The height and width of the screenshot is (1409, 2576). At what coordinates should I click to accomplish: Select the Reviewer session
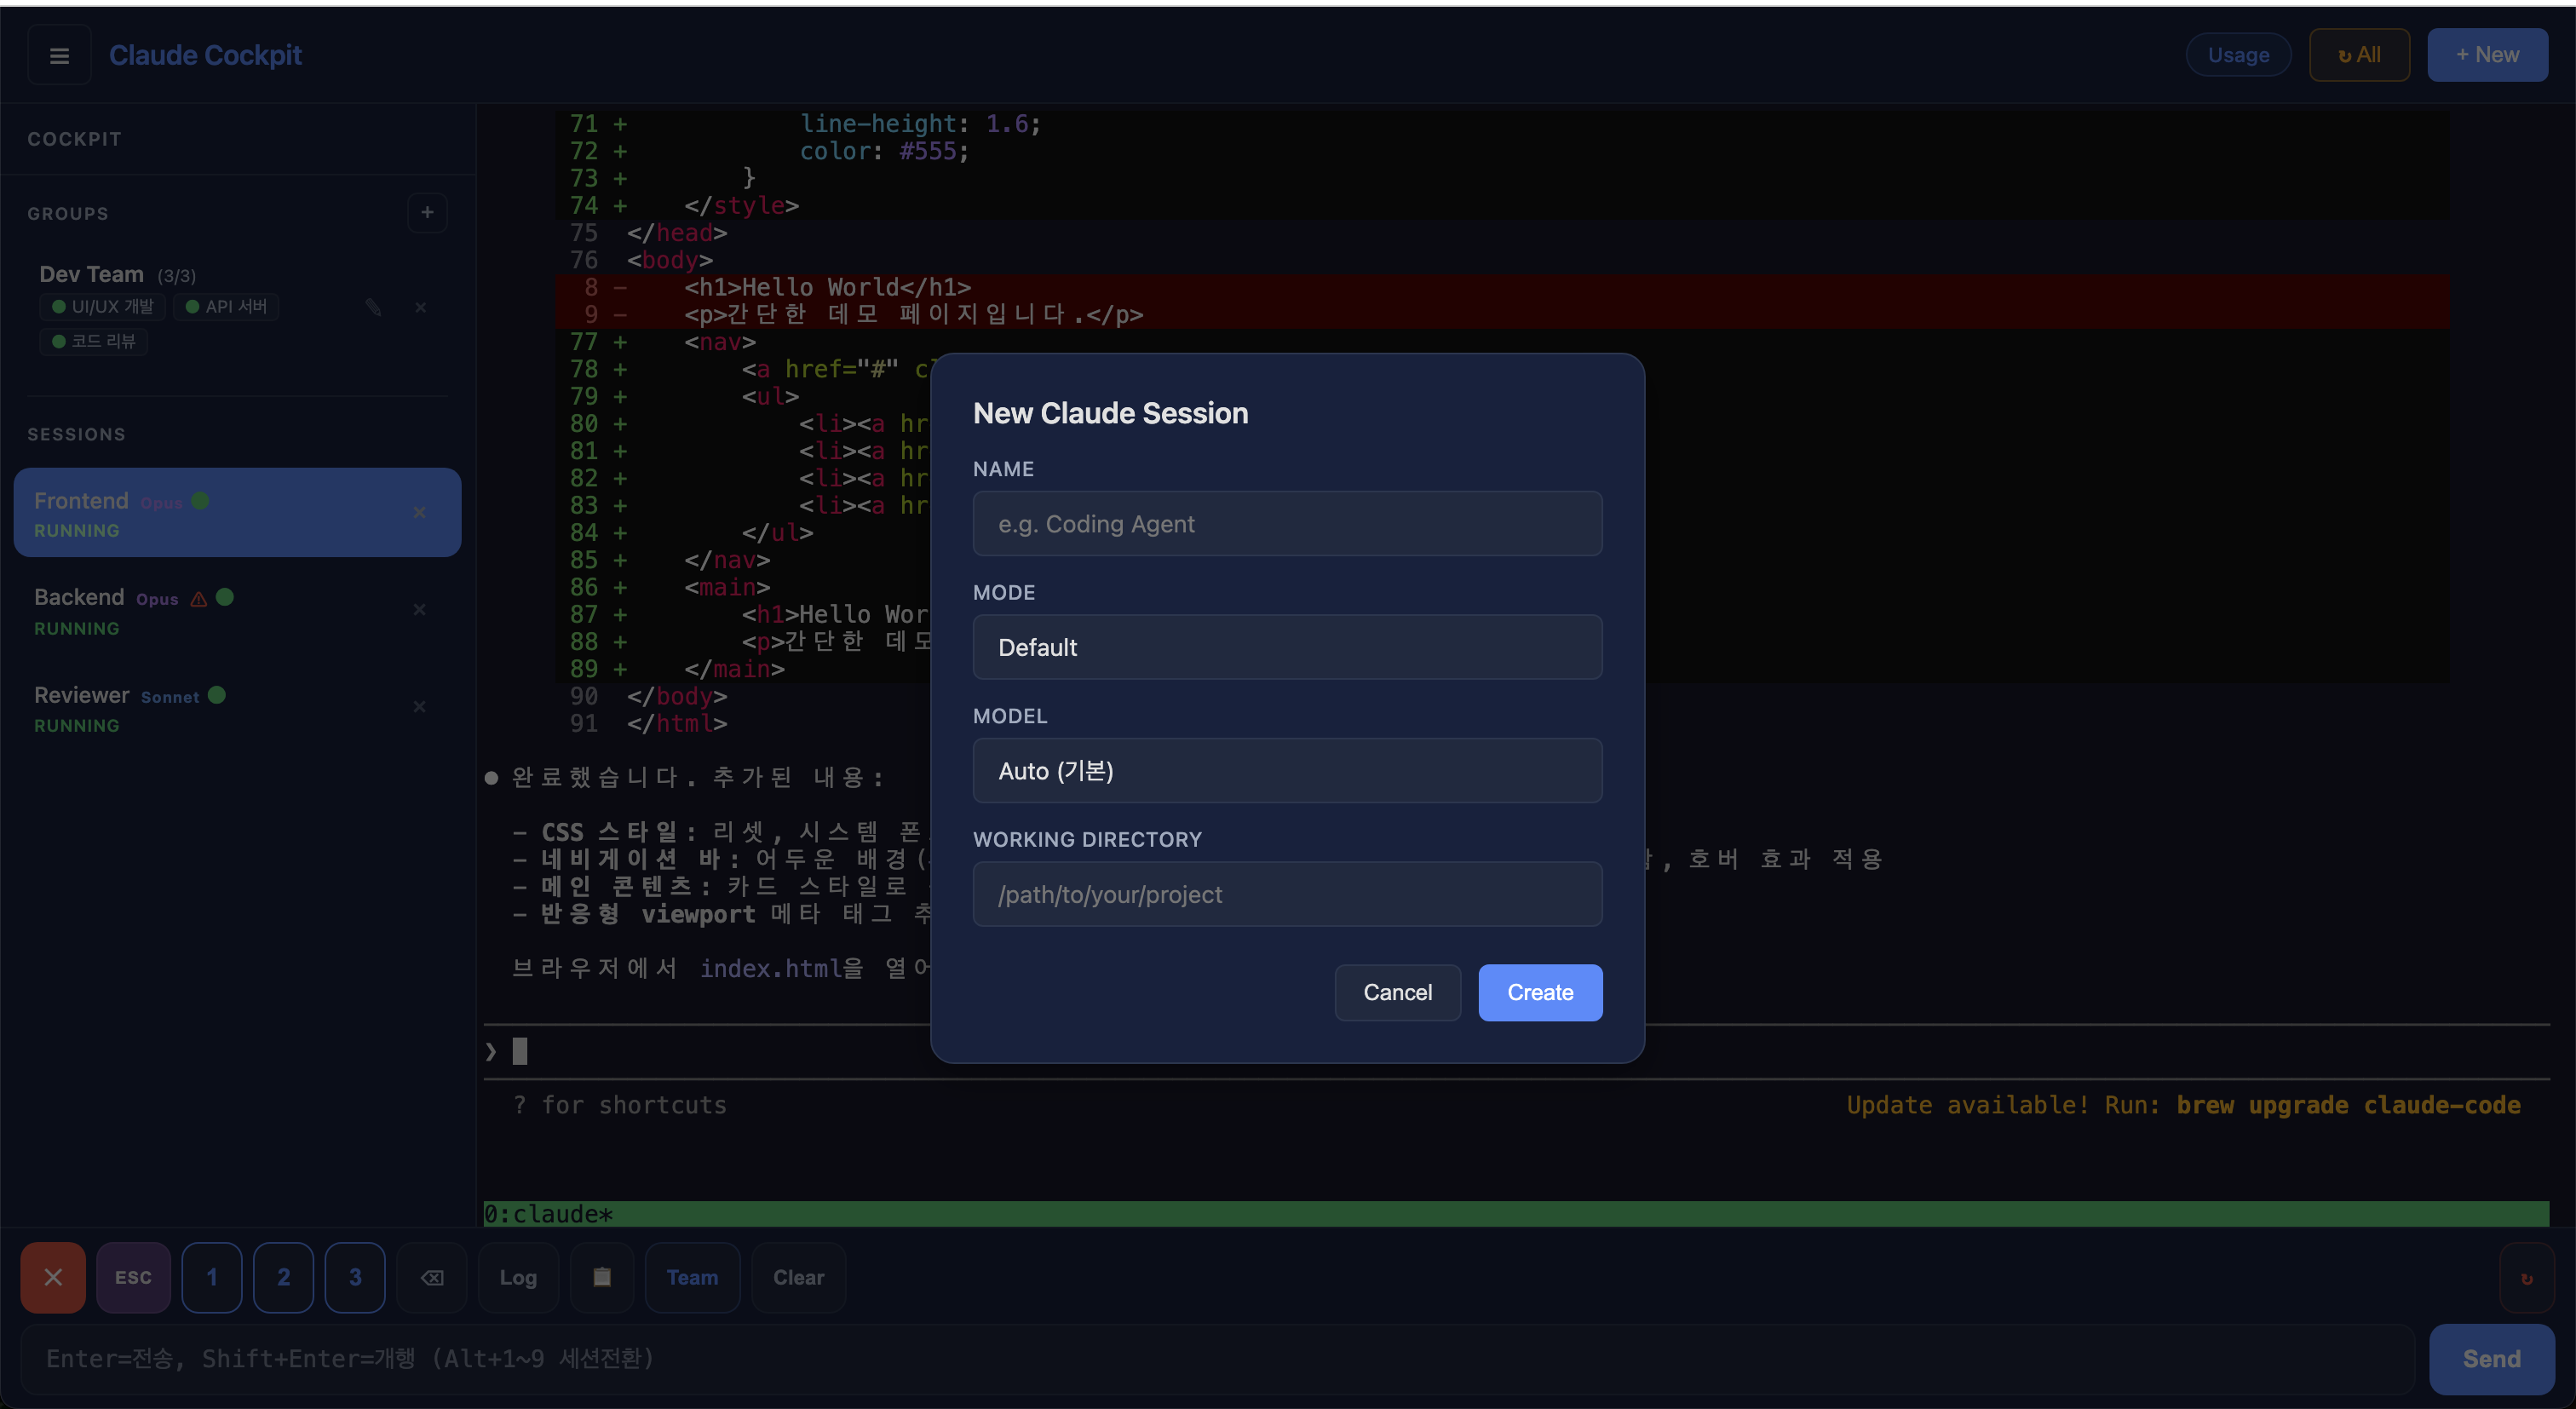click(237, 707)
